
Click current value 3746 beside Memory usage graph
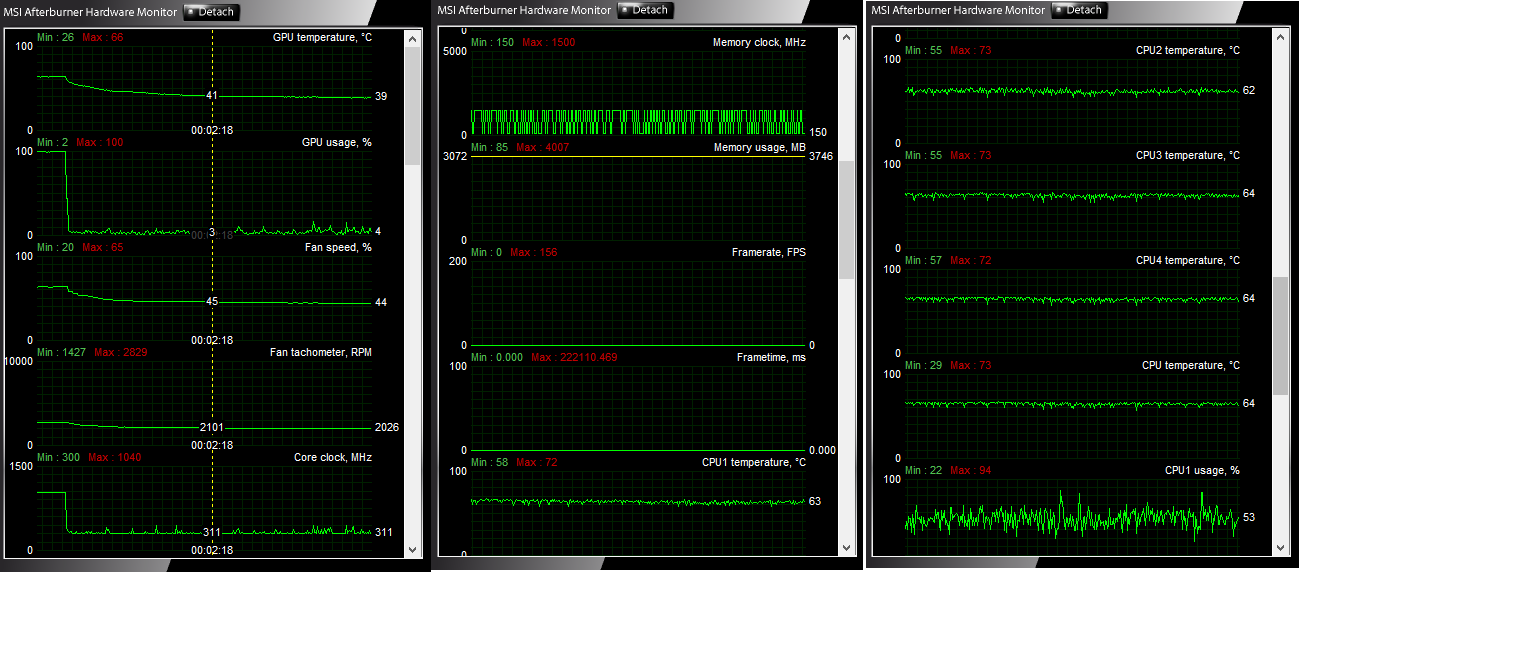click(821, 156)
